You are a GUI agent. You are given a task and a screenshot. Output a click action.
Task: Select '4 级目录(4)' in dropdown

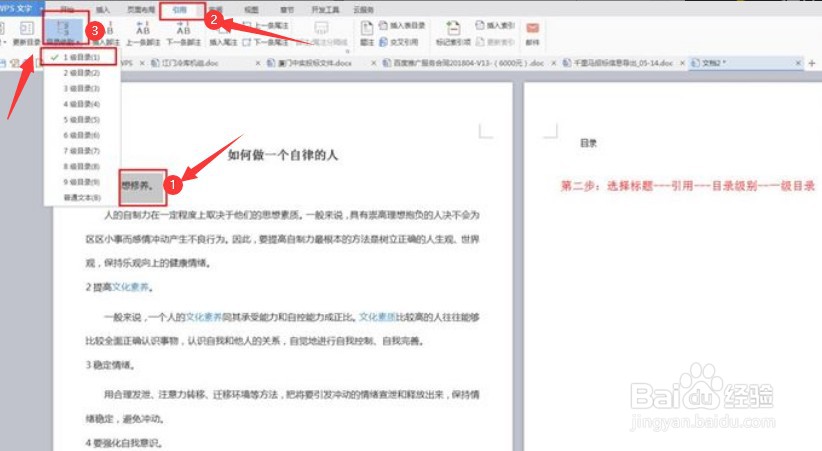click(x=82, y=104)
